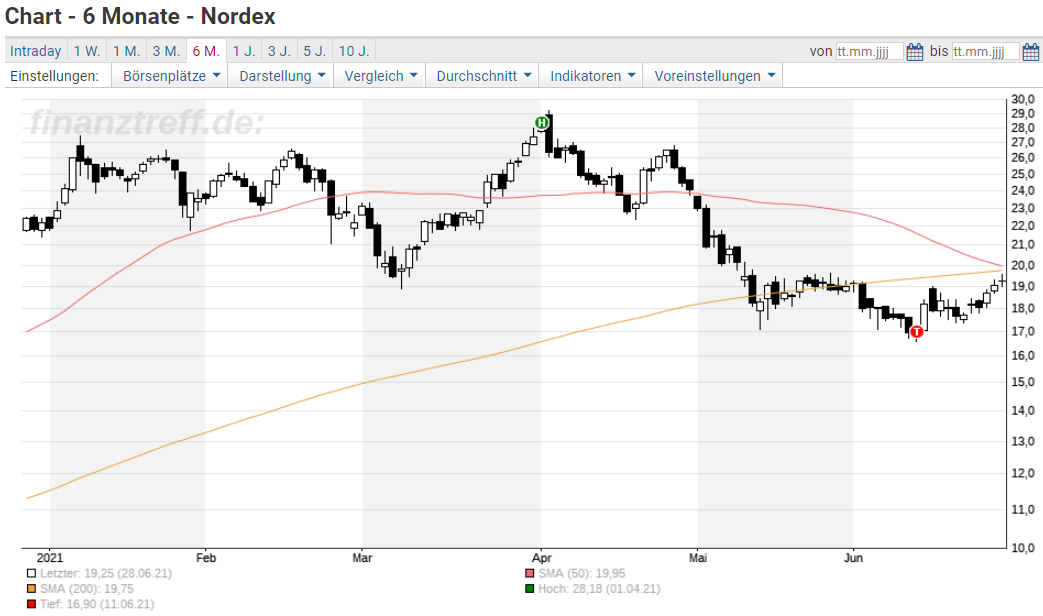
Task: Click the pink SMA (50) legend swatch
Action: pos(529,573)
